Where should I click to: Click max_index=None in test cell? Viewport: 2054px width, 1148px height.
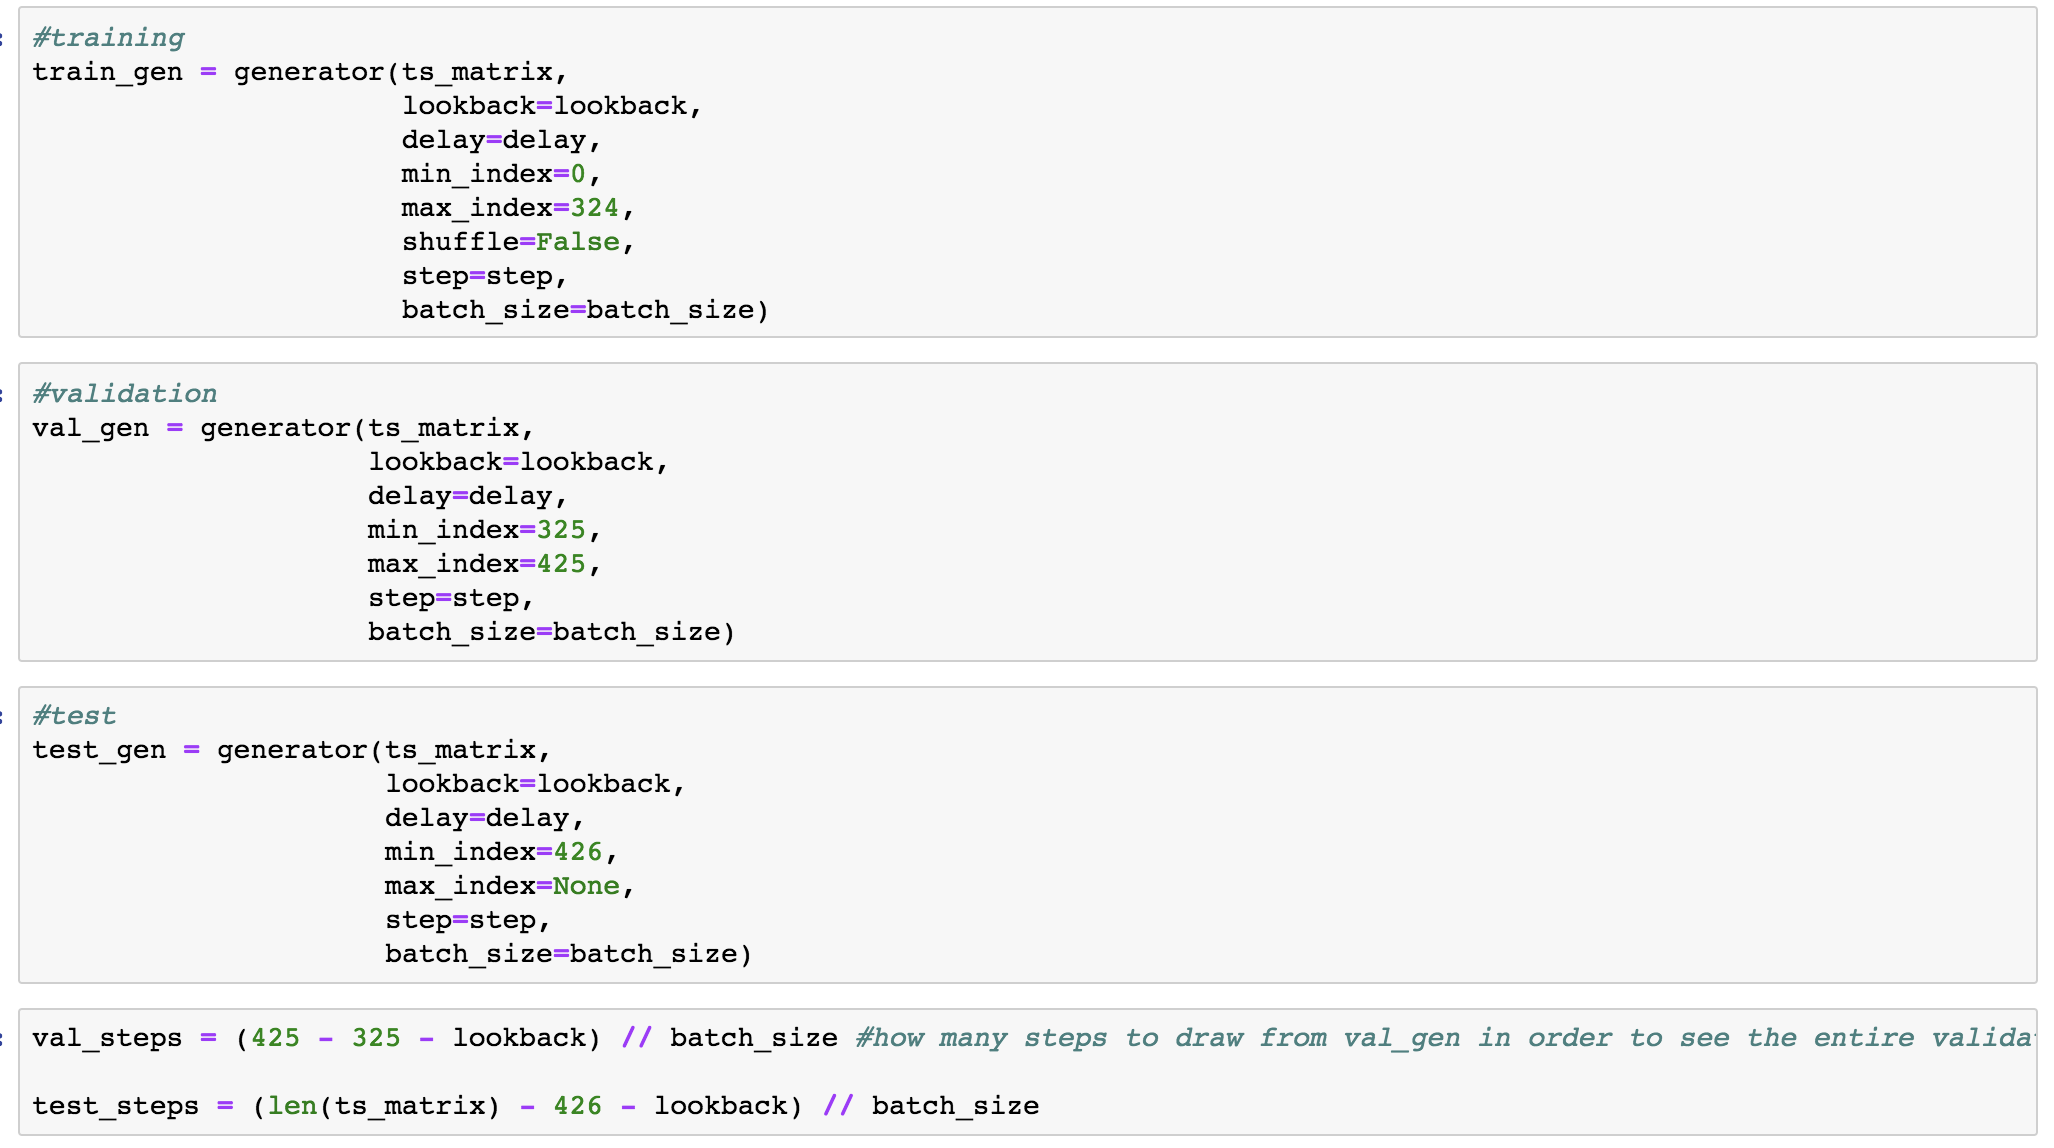502,886
